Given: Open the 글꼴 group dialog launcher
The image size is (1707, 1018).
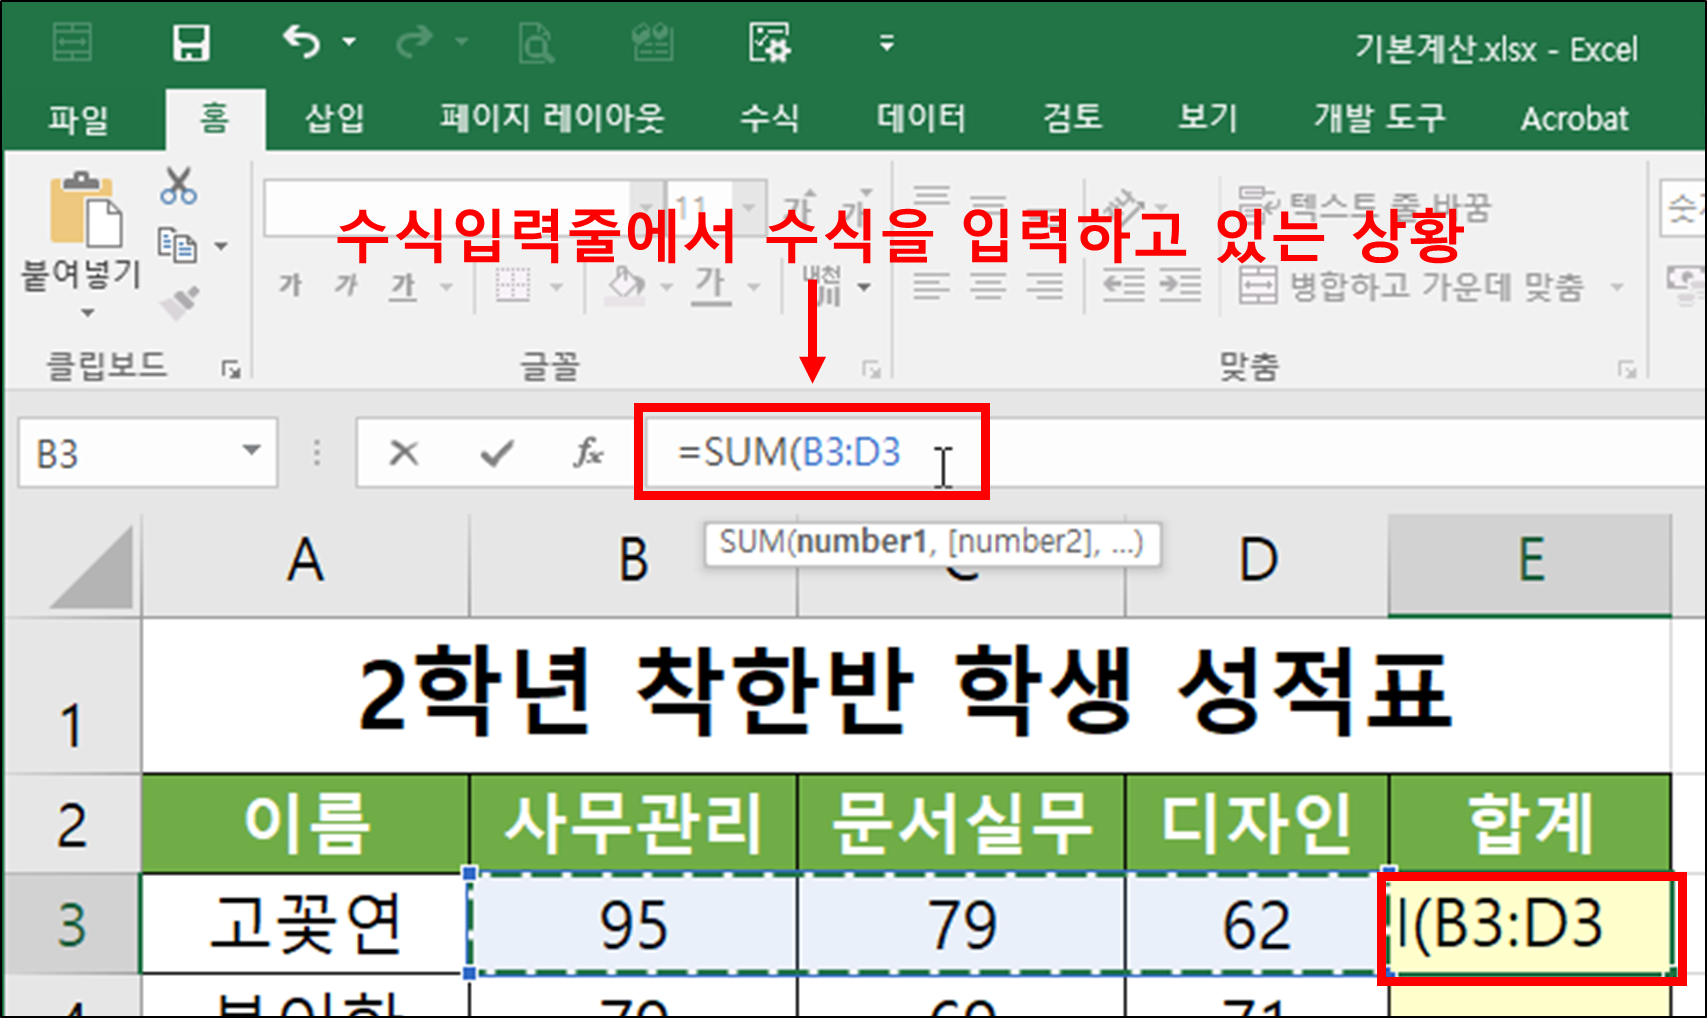Looking at the screenshot, I should pos(872,370).
